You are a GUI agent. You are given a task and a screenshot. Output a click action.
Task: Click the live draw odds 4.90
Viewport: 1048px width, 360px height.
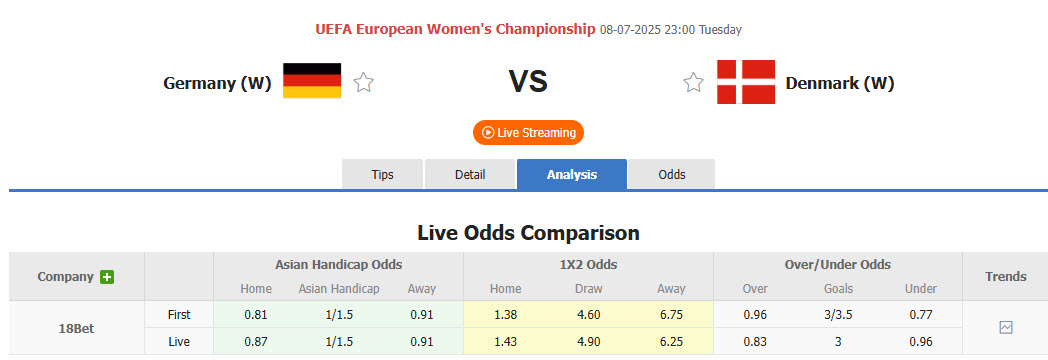click(589, 341)
